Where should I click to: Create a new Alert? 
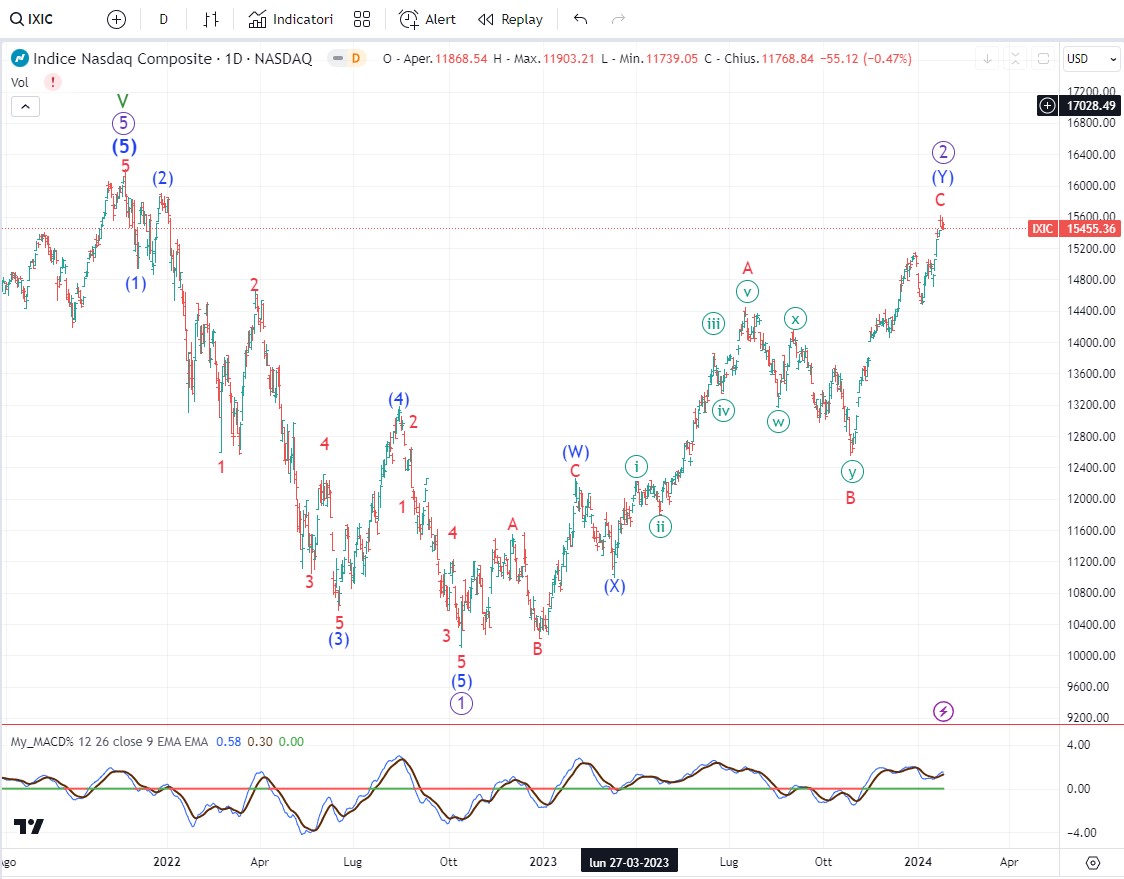(427, 19)
